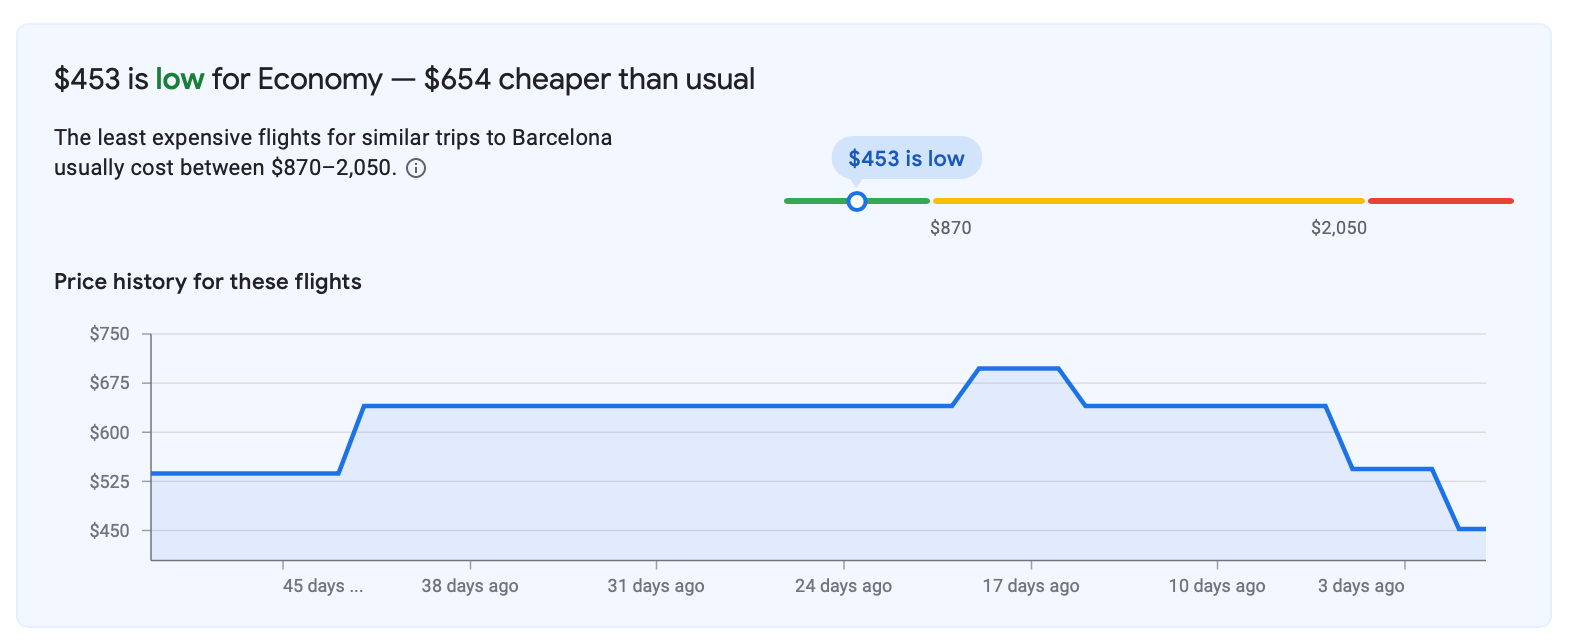
Task: Click the "31 days ago" x-axis label
Action: (656, 586)
